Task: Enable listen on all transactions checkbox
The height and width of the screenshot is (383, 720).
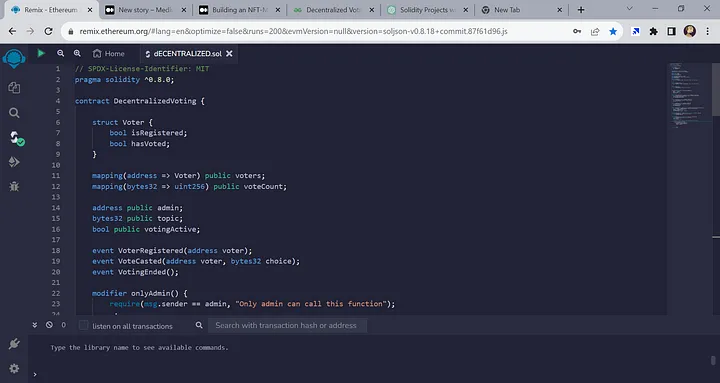Action: (x=83, y=325)
